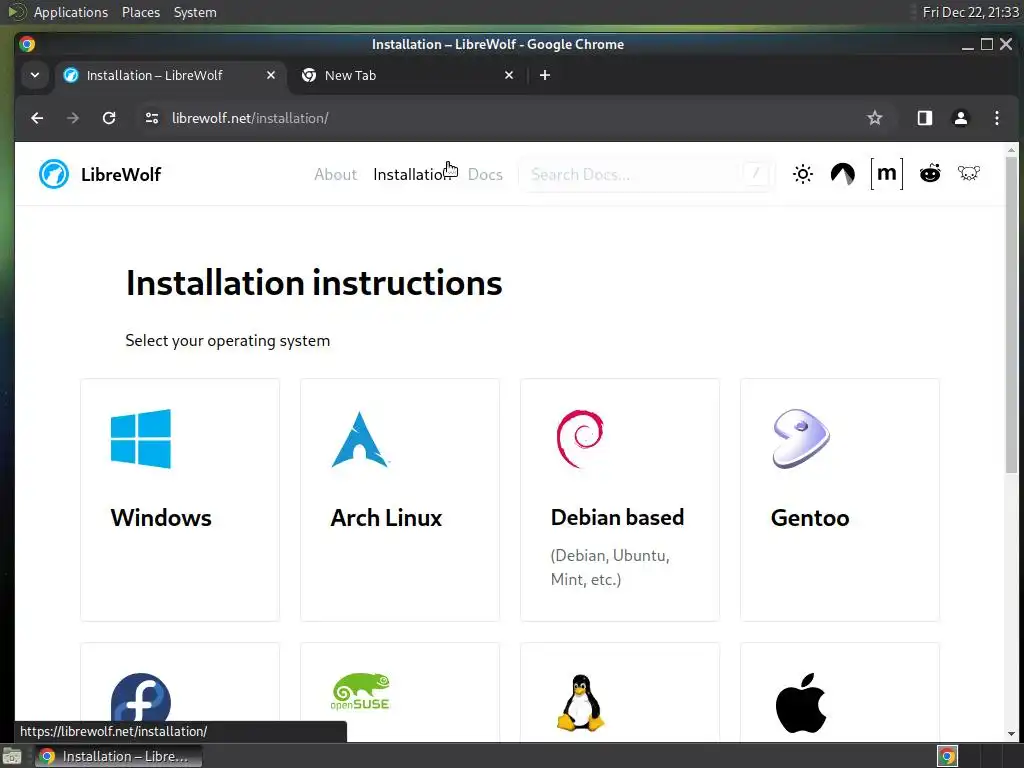
Task: Toggle the light/dark theme sun icon
Action: (803, 174)
